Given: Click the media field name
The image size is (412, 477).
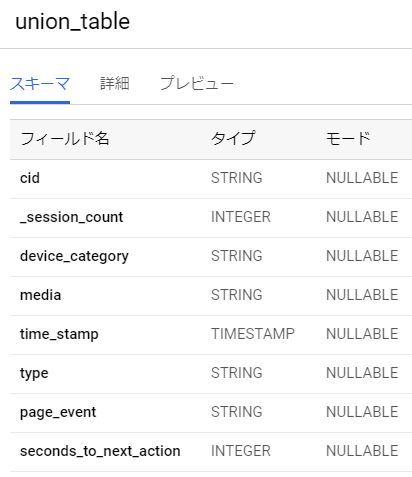Looking at the screenshot, I should (41, 295).
